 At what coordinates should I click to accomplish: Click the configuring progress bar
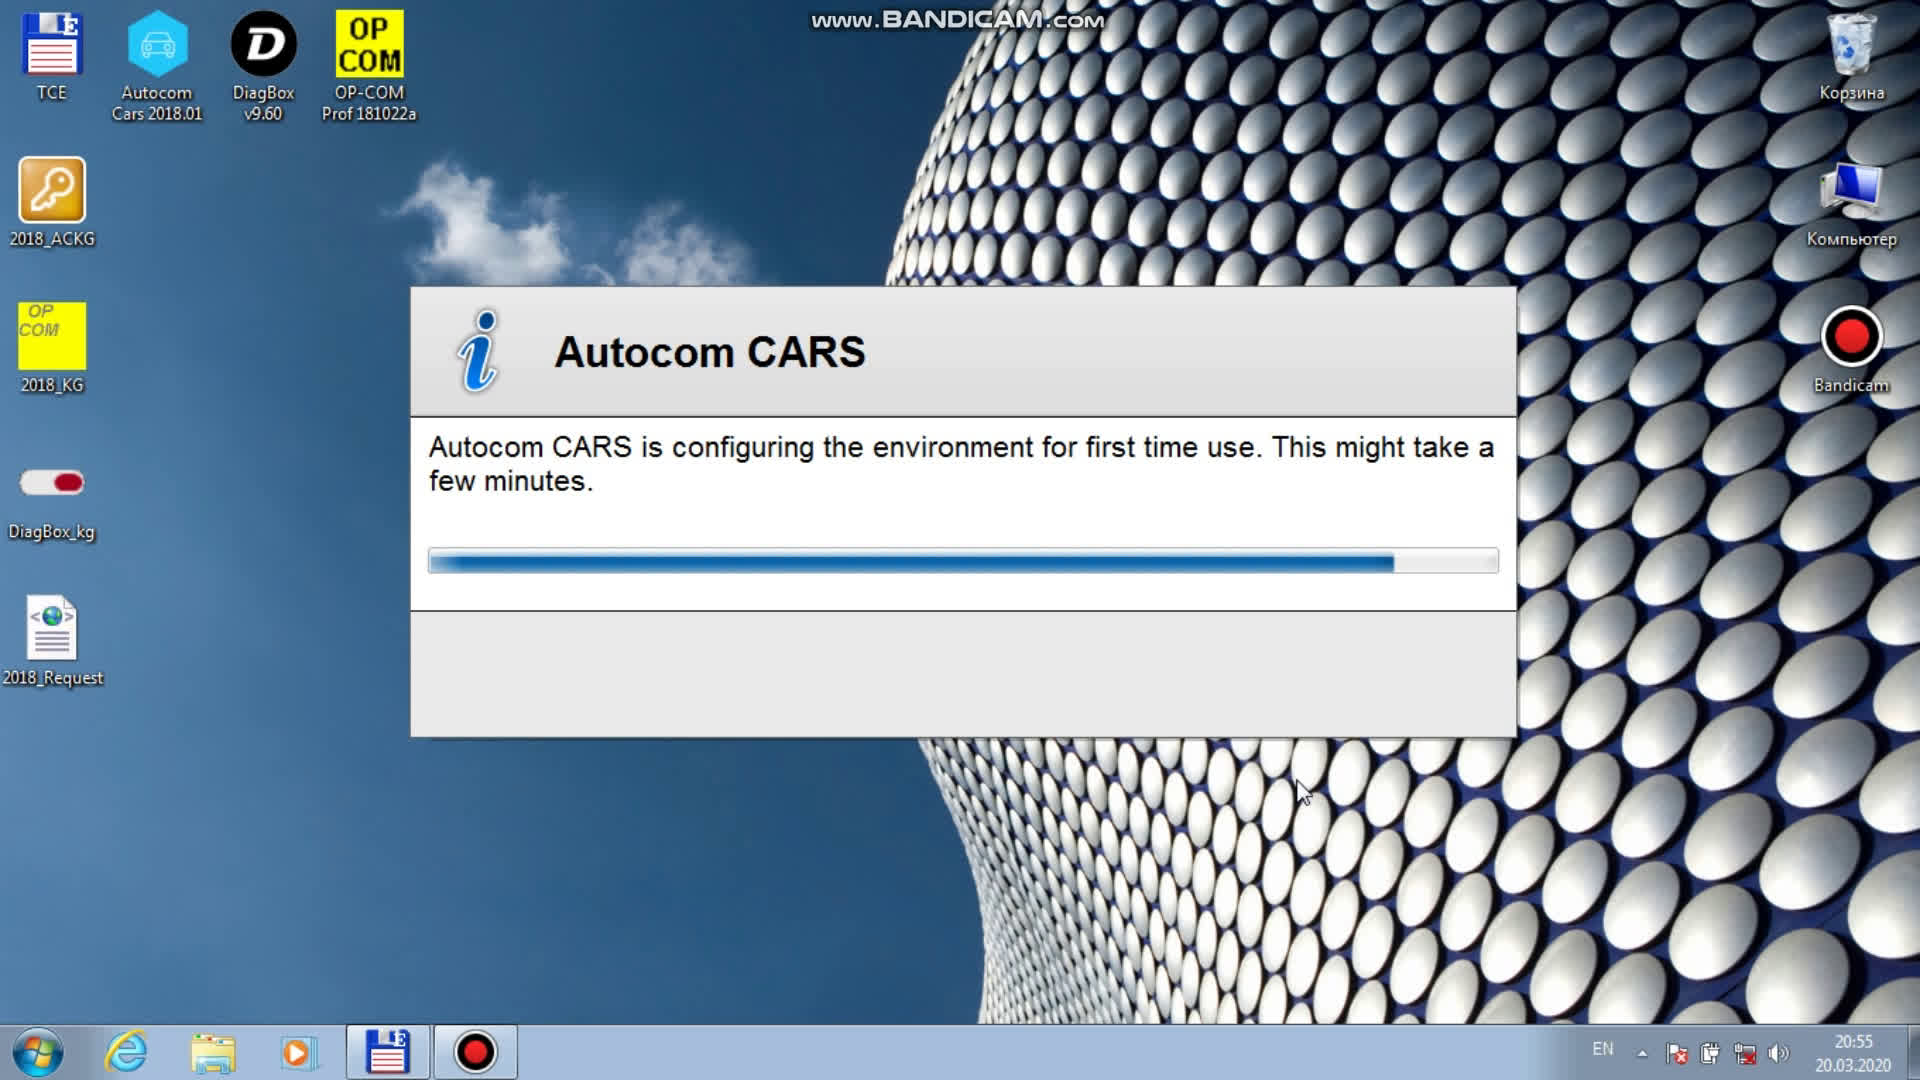point(963,561)
